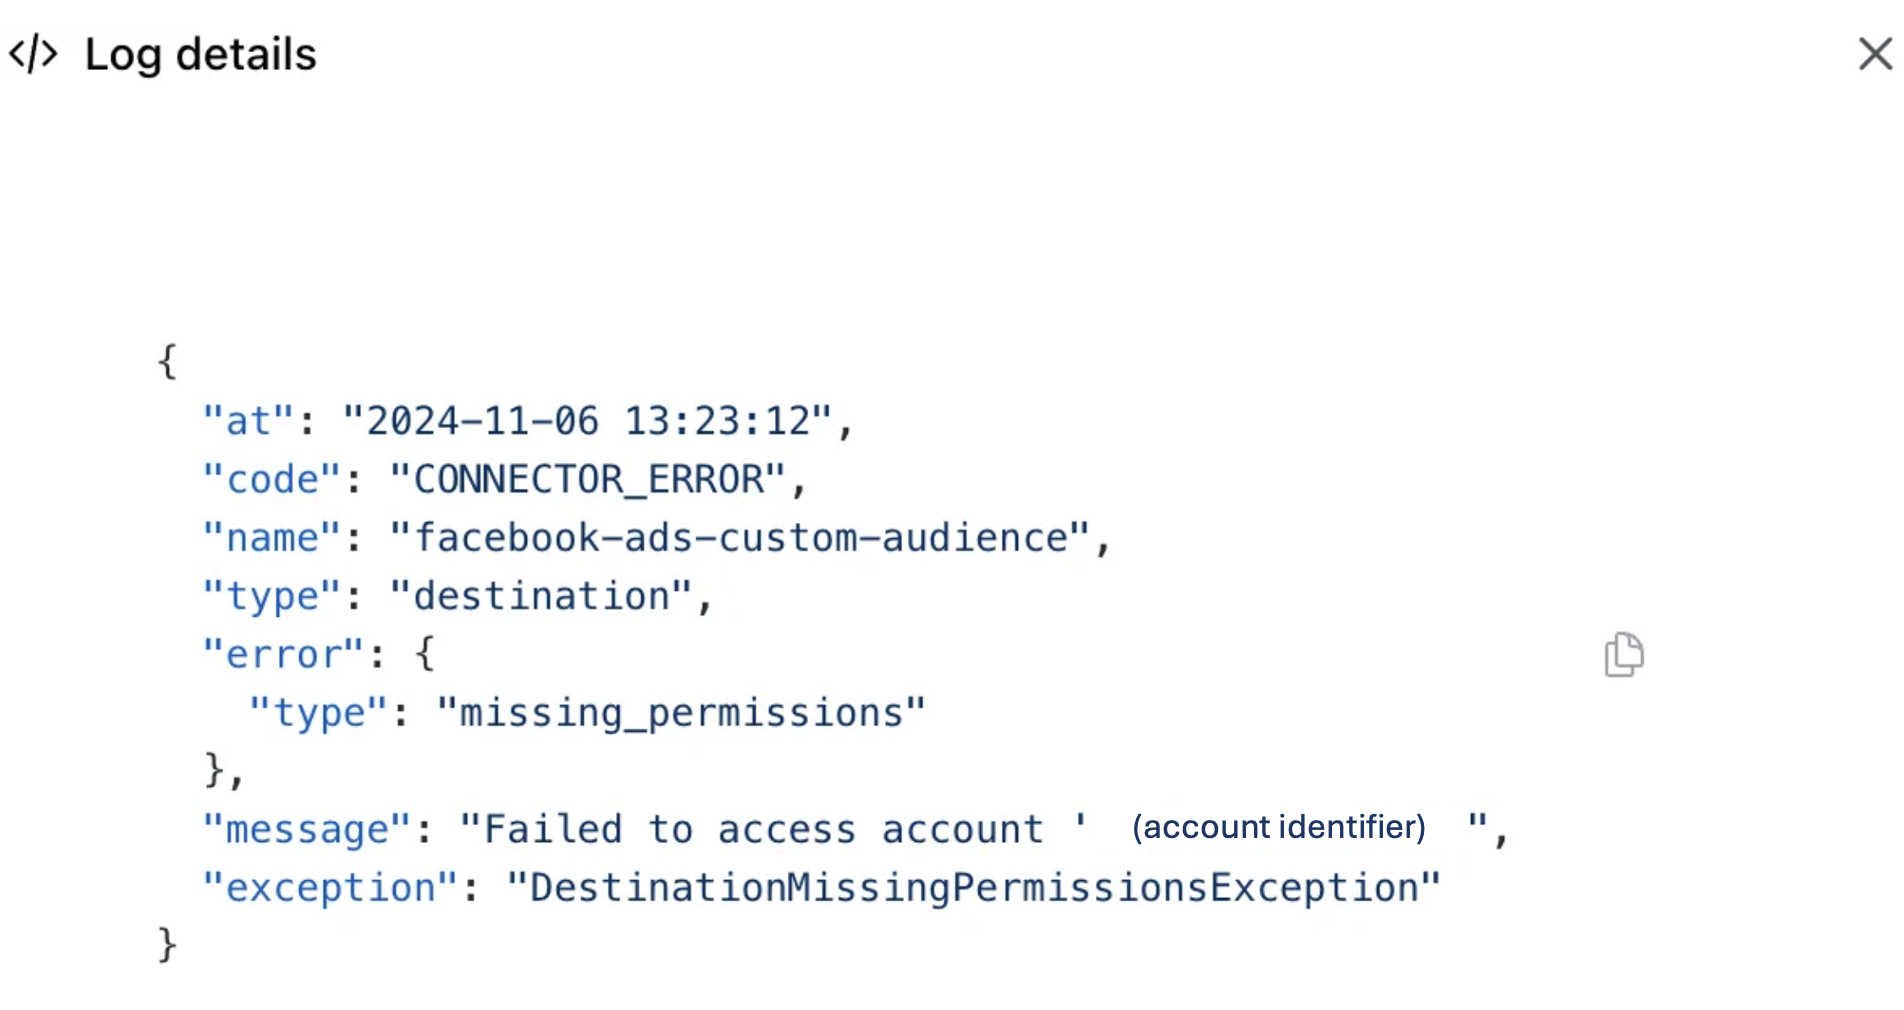
Task: Click the "exception" key in the JSON
Action: click(330, 888)
